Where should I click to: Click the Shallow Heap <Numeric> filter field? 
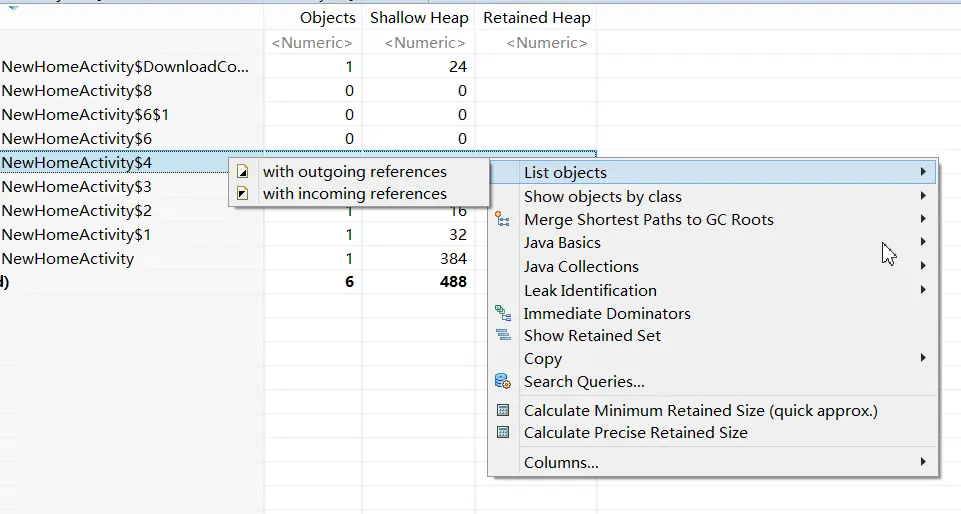pos(419,43)
